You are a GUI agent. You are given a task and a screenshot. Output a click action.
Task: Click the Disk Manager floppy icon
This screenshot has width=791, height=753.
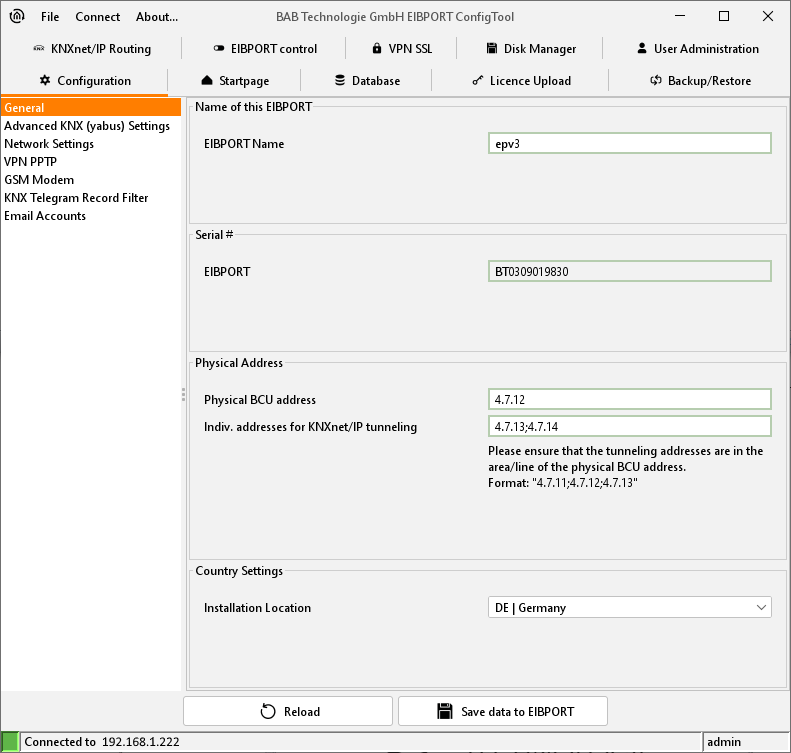pos(493,49)
